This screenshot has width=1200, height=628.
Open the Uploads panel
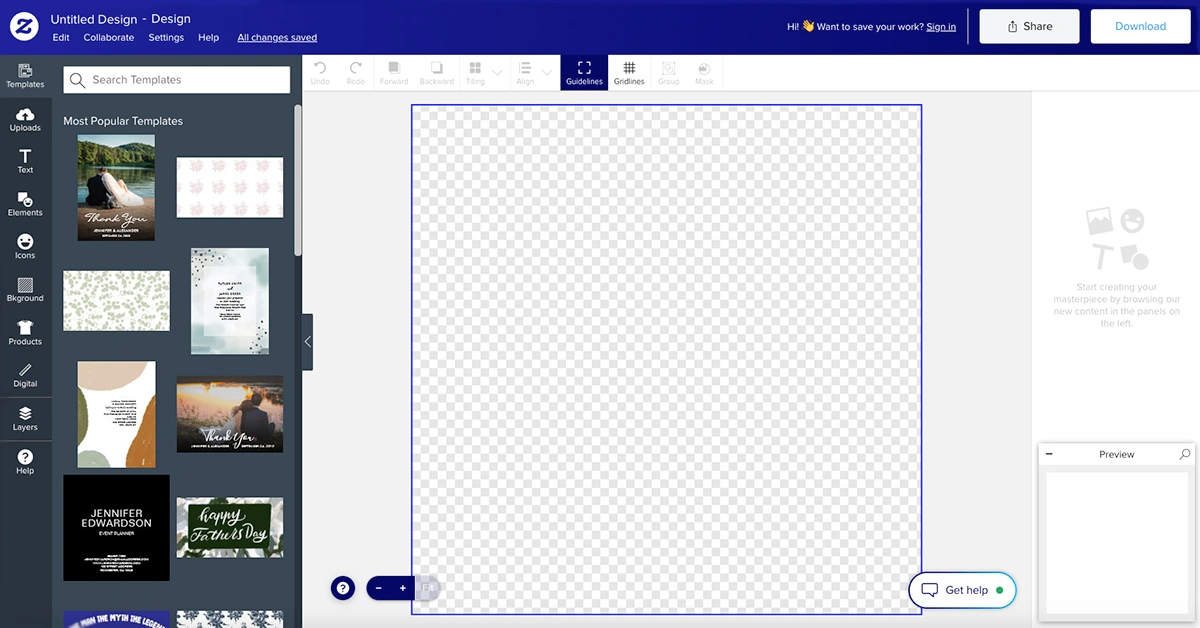coord(25,119)
